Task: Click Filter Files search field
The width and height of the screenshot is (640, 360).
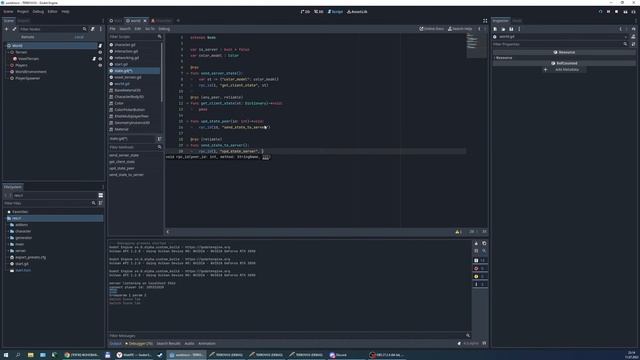Action: tap(49, 203)
